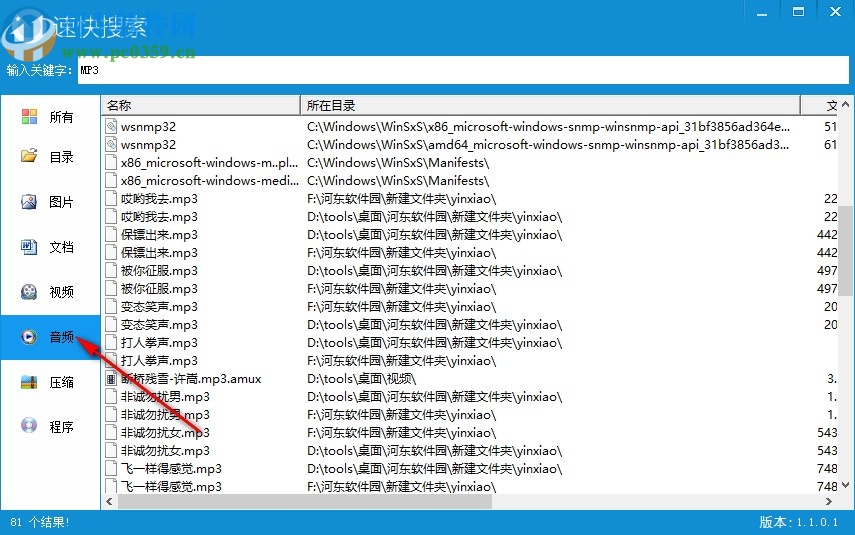Click the 音频 audio category icon
Image resolution: width=855 pixels, height=535 pixels.
[29, 336]
